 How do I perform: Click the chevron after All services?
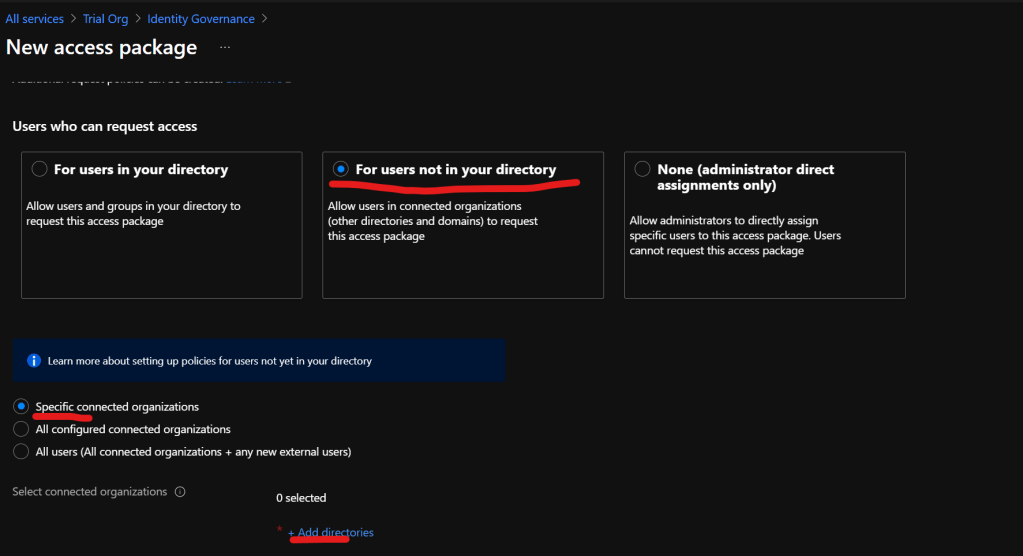point(73,19)
